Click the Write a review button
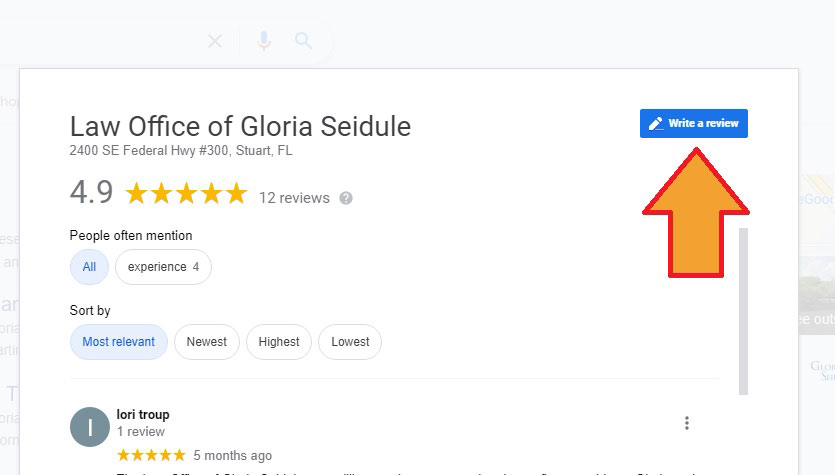The image size is (835, 475). (x=694, y=124)
